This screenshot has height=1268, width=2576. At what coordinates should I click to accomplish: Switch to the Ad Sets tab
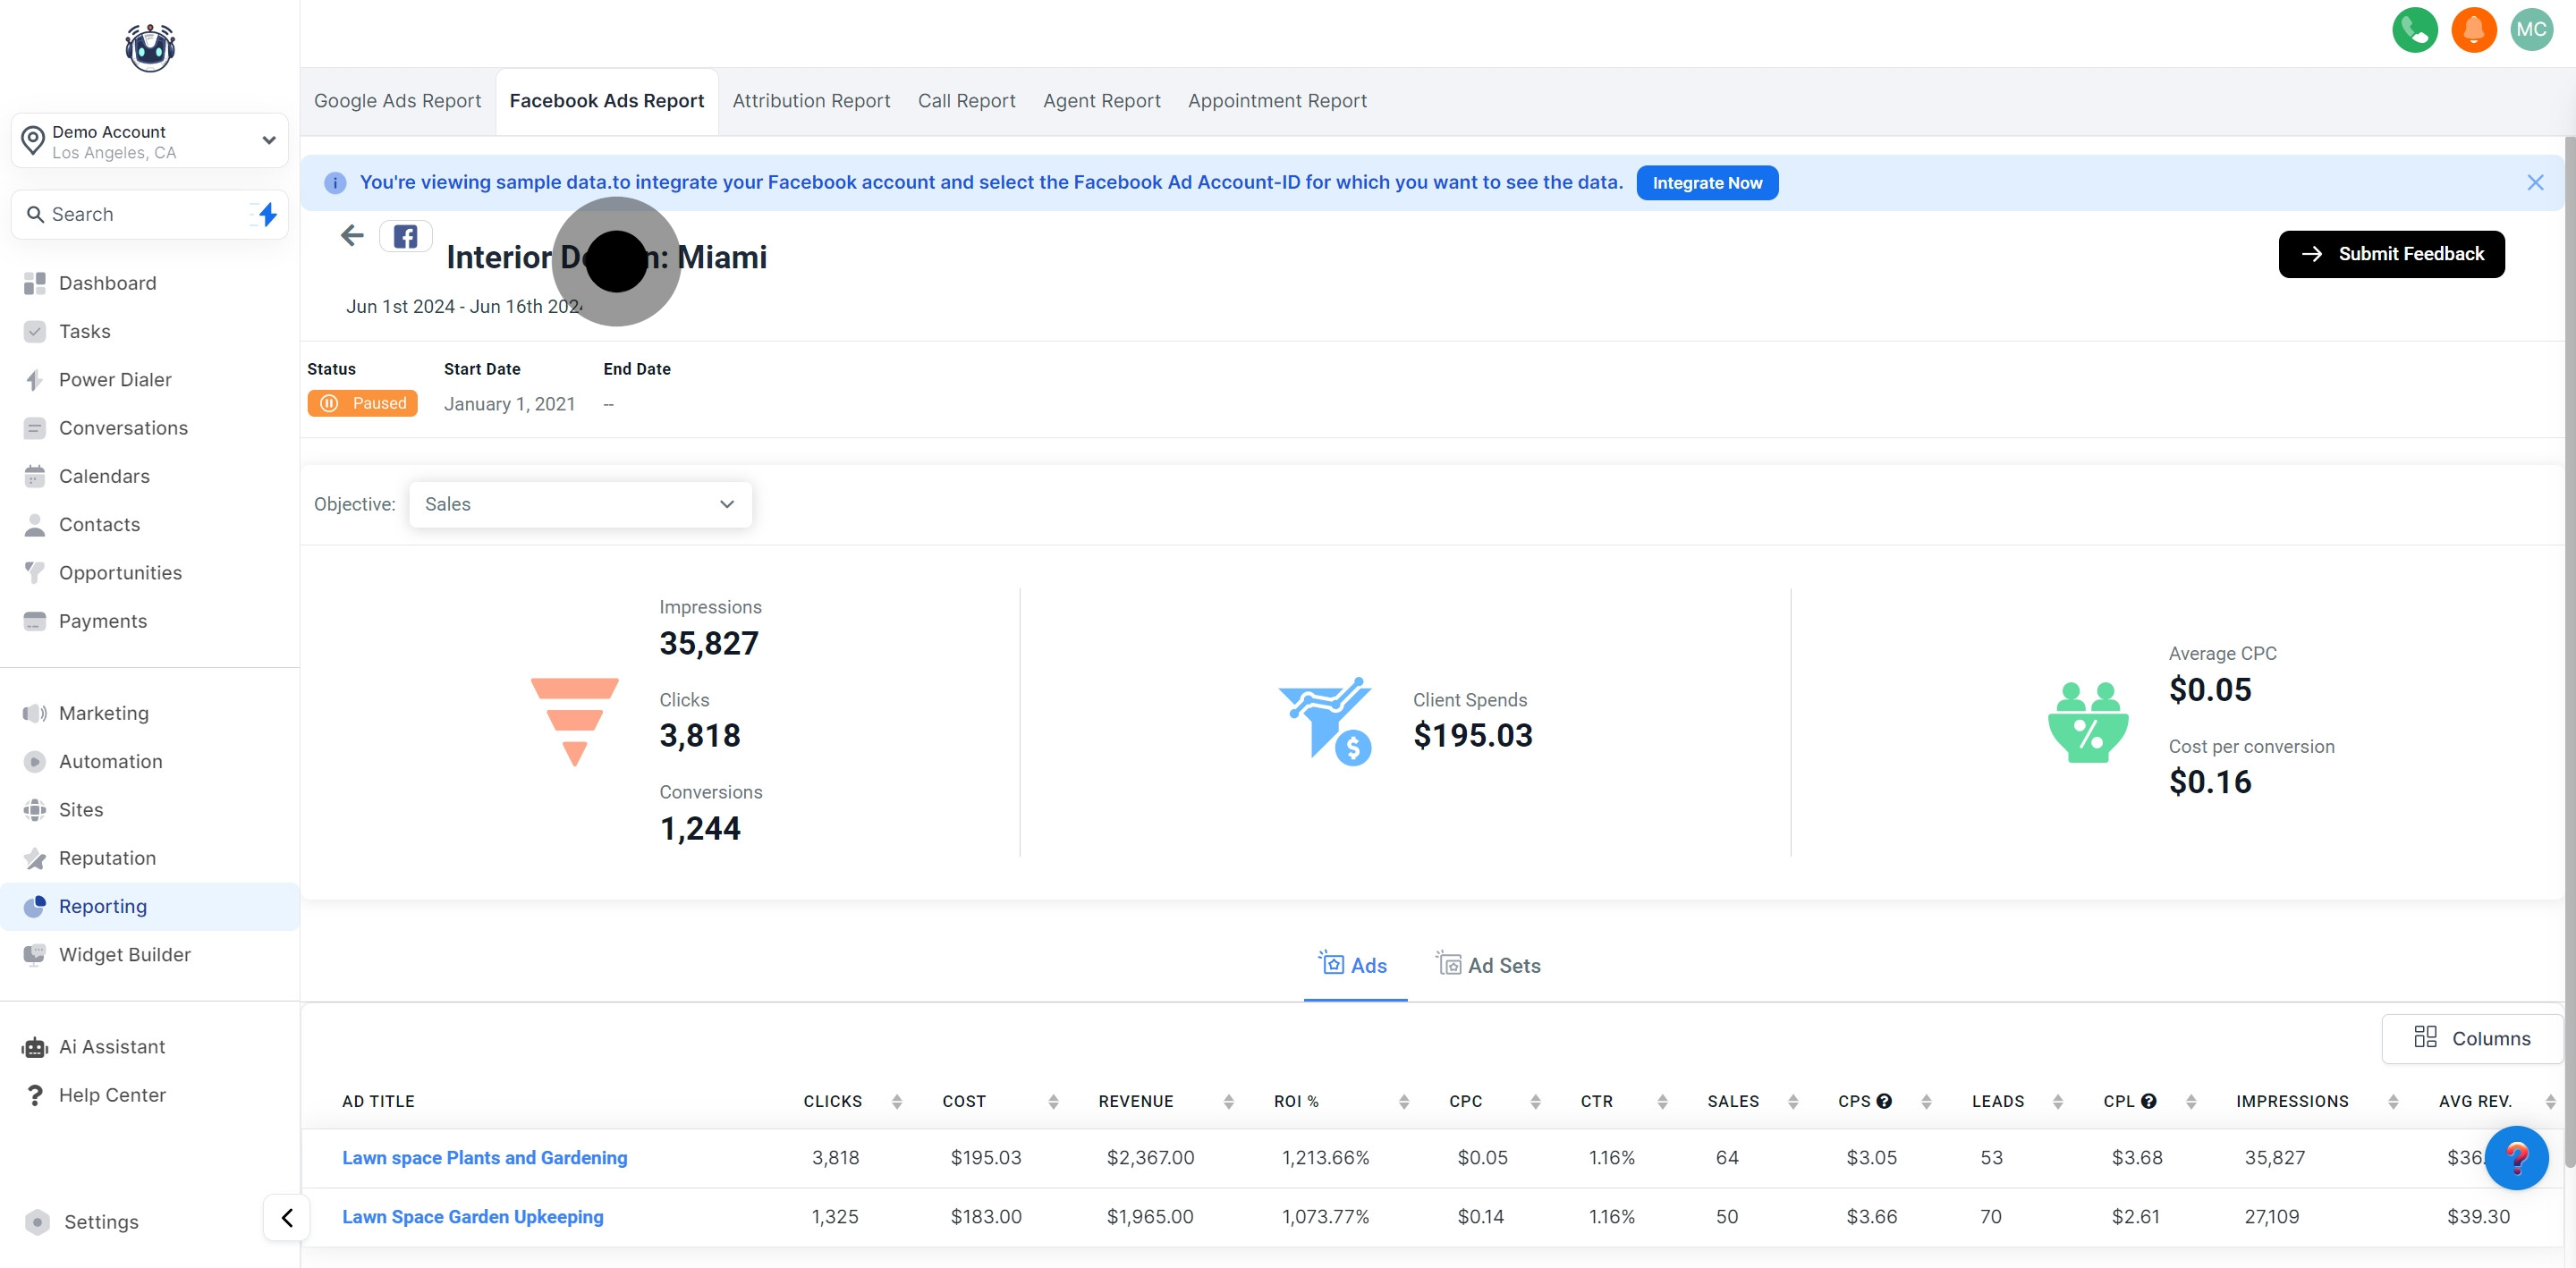pyautogui.click(x=1489, y=965)
